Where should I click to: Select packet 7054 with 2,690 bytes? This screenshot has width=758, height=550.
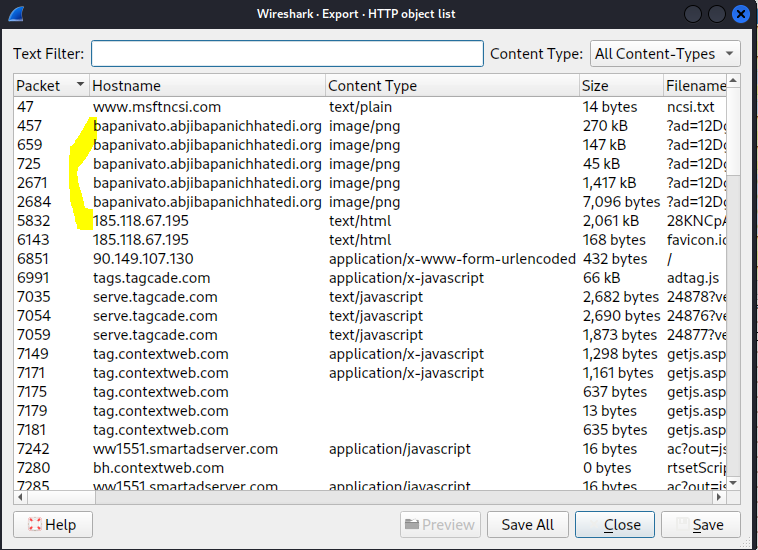370,316
